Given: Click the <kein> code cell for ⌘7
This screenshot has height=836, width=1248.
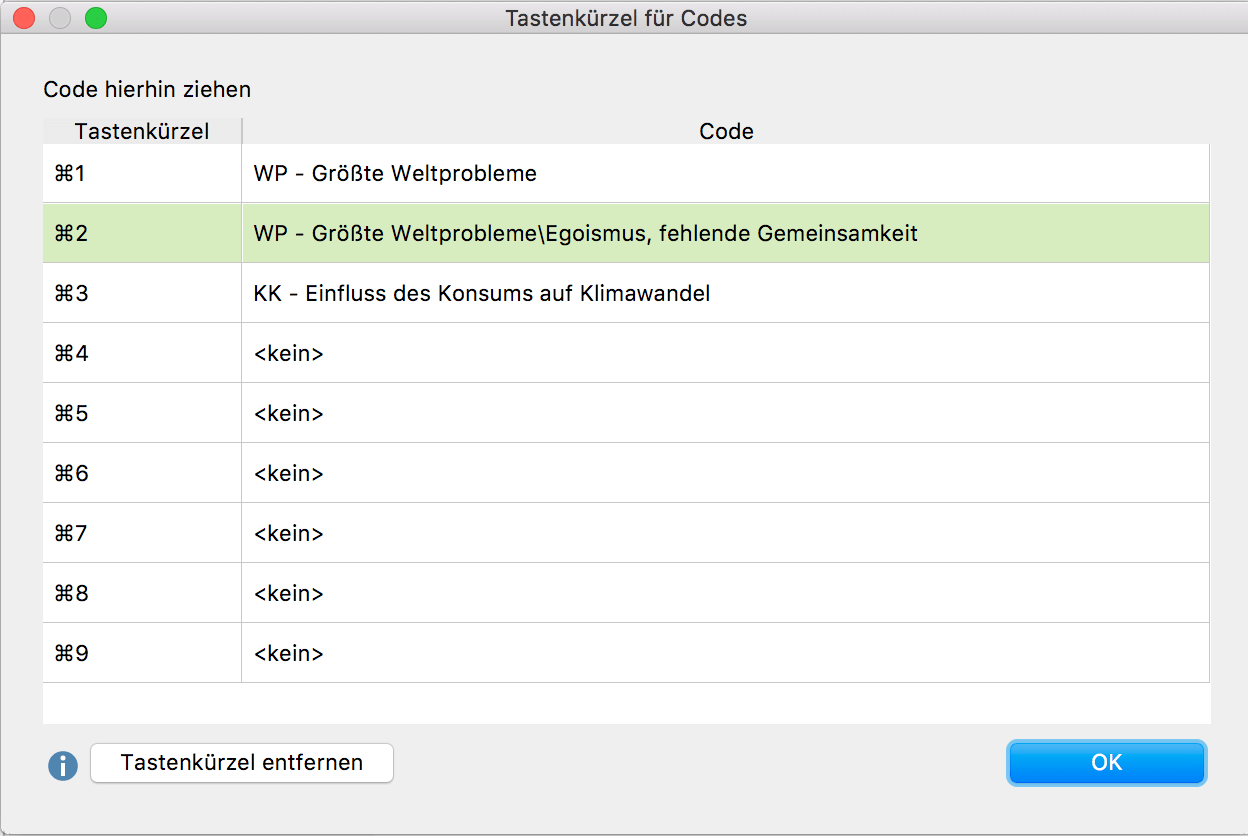Looking at the screenshot, I should click(x=726, y=534).
